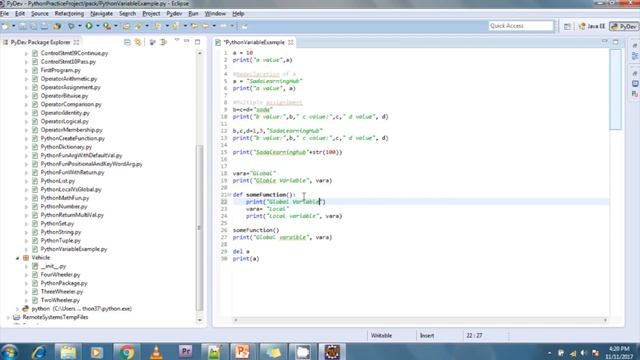Open the File menu
The width and height of the screenshot is (640, 360).
[x=4, y=13]
